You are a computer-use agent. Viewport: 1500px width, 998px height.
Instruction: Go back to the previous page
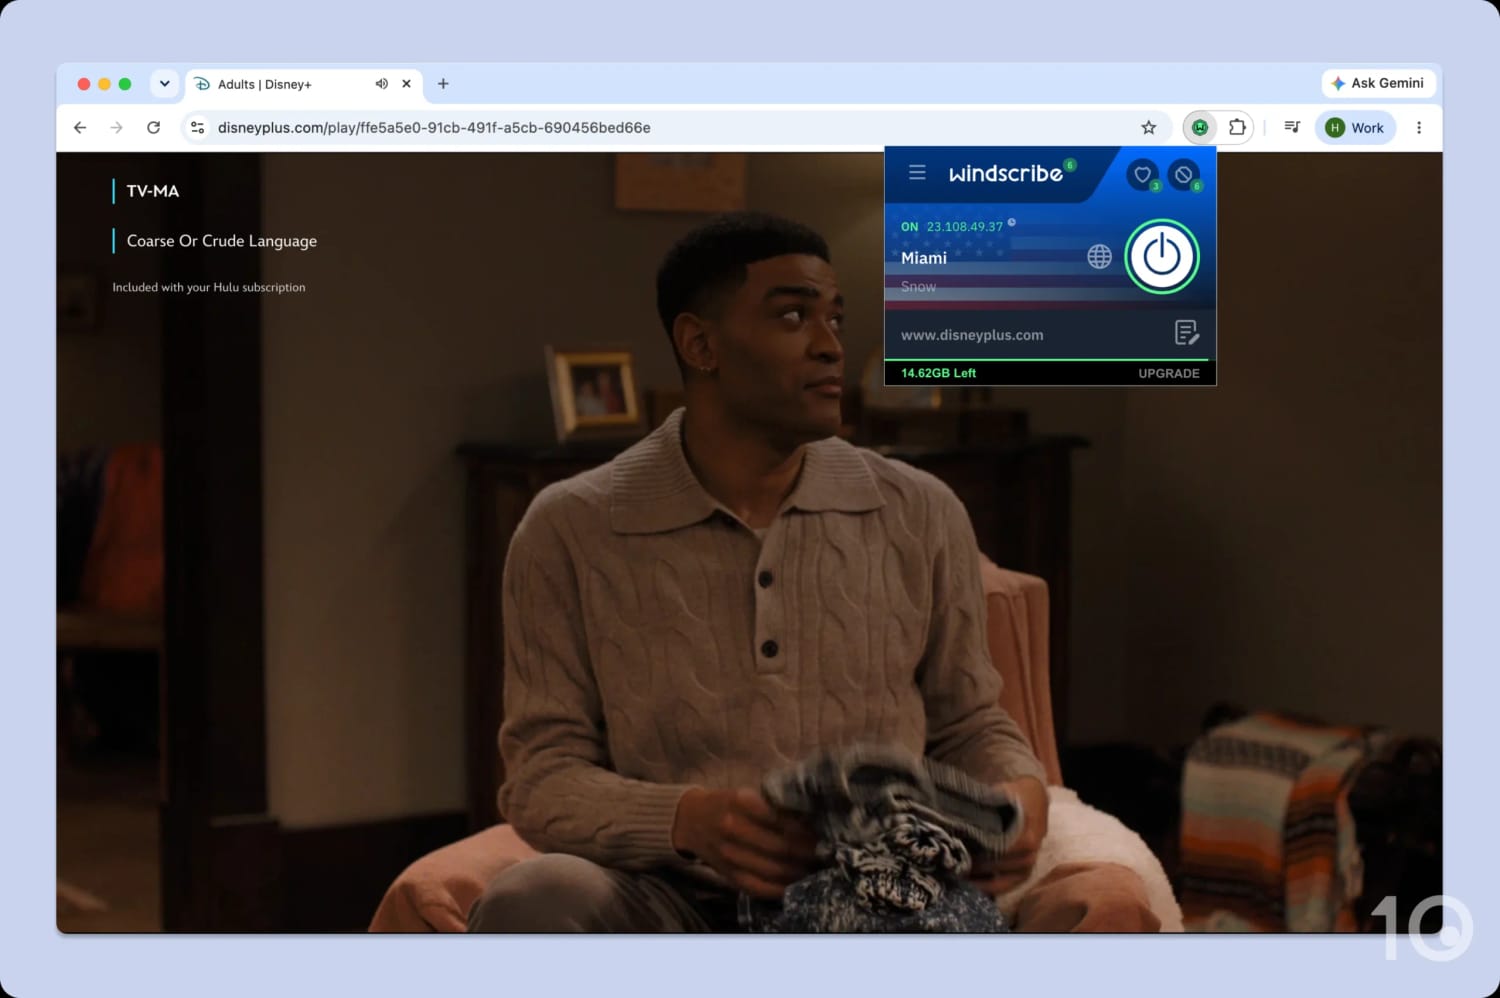point(80,127)
